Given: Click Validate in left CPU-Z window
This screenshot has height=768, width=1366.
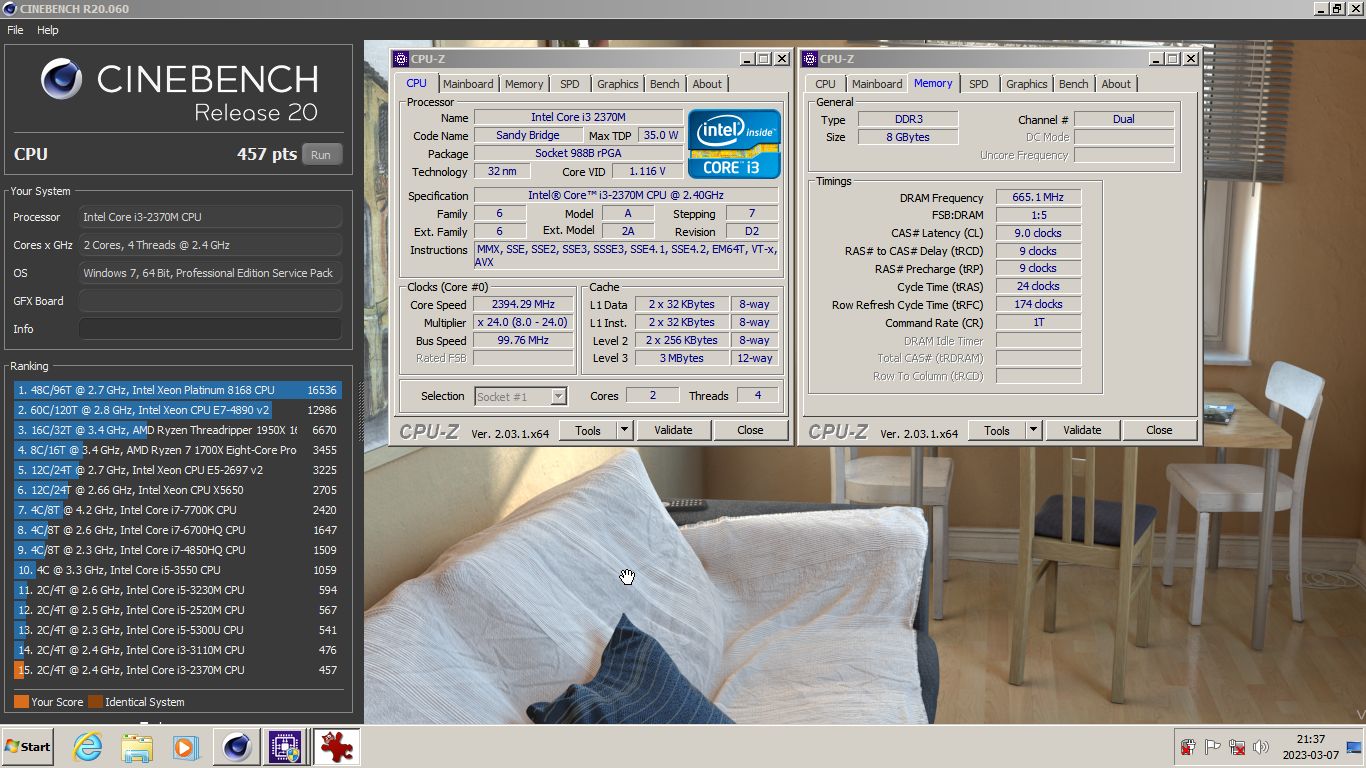Looking at the screenshot, I should (x=673, y=430).
